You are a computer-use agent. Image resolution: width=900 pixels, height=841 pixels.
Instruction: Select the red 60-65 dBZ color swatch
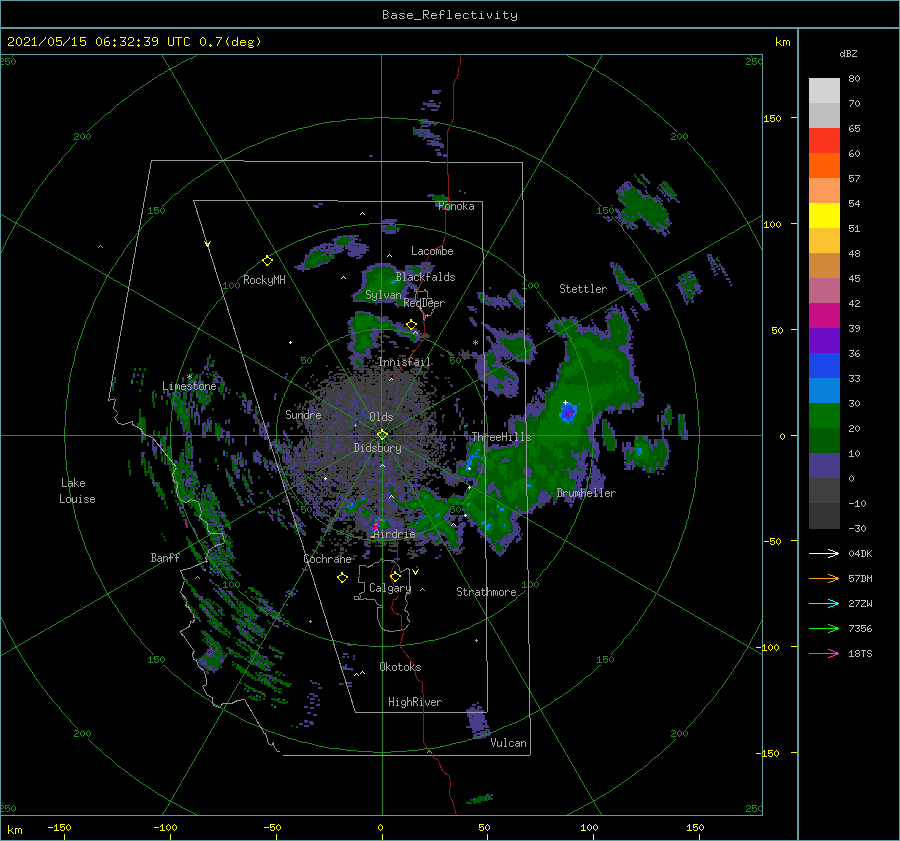(824, 141)
